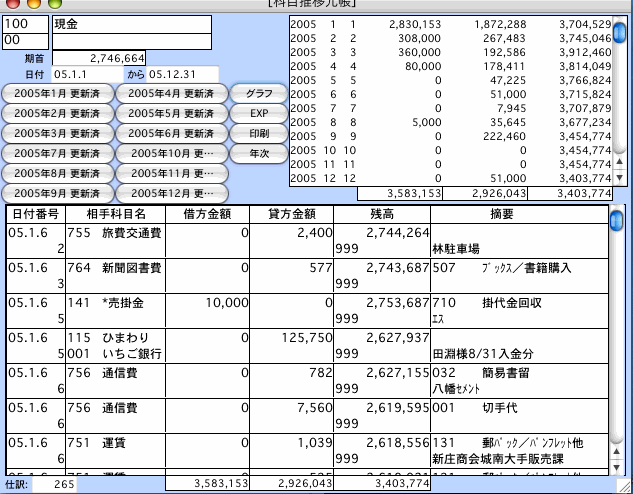
Task: Select the 2005年7月 更新済 month button
Action: pos(57,153)
